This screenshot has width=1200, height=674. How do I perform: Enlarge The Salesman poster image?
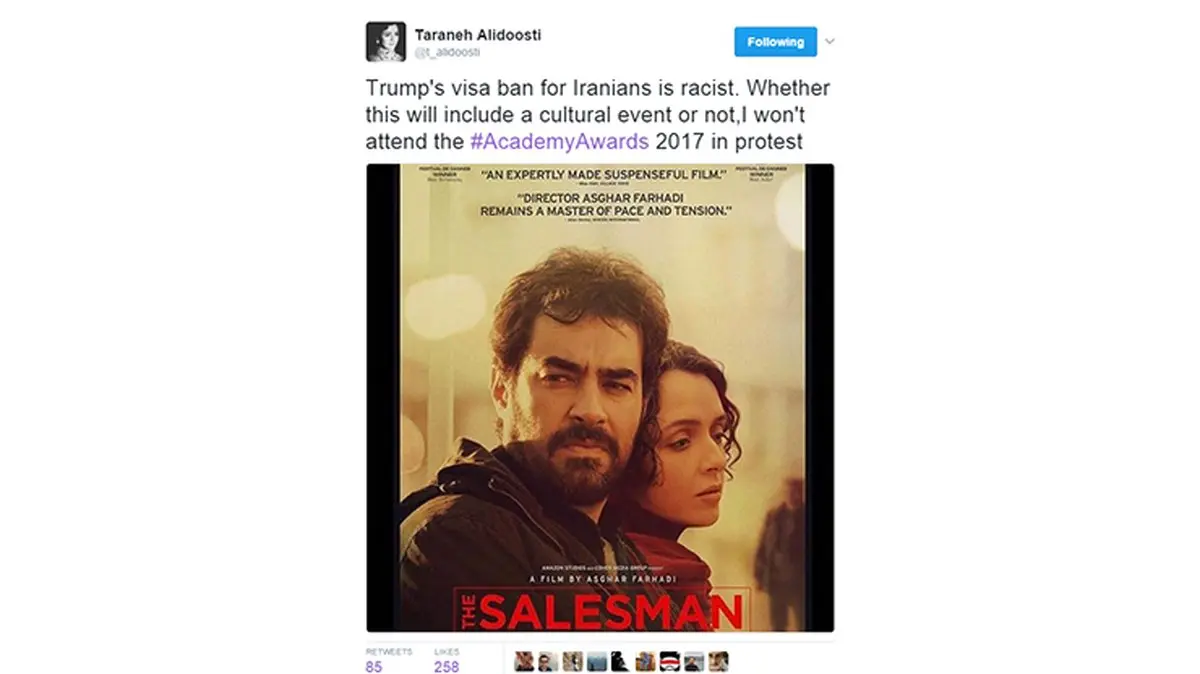(600, 397)
